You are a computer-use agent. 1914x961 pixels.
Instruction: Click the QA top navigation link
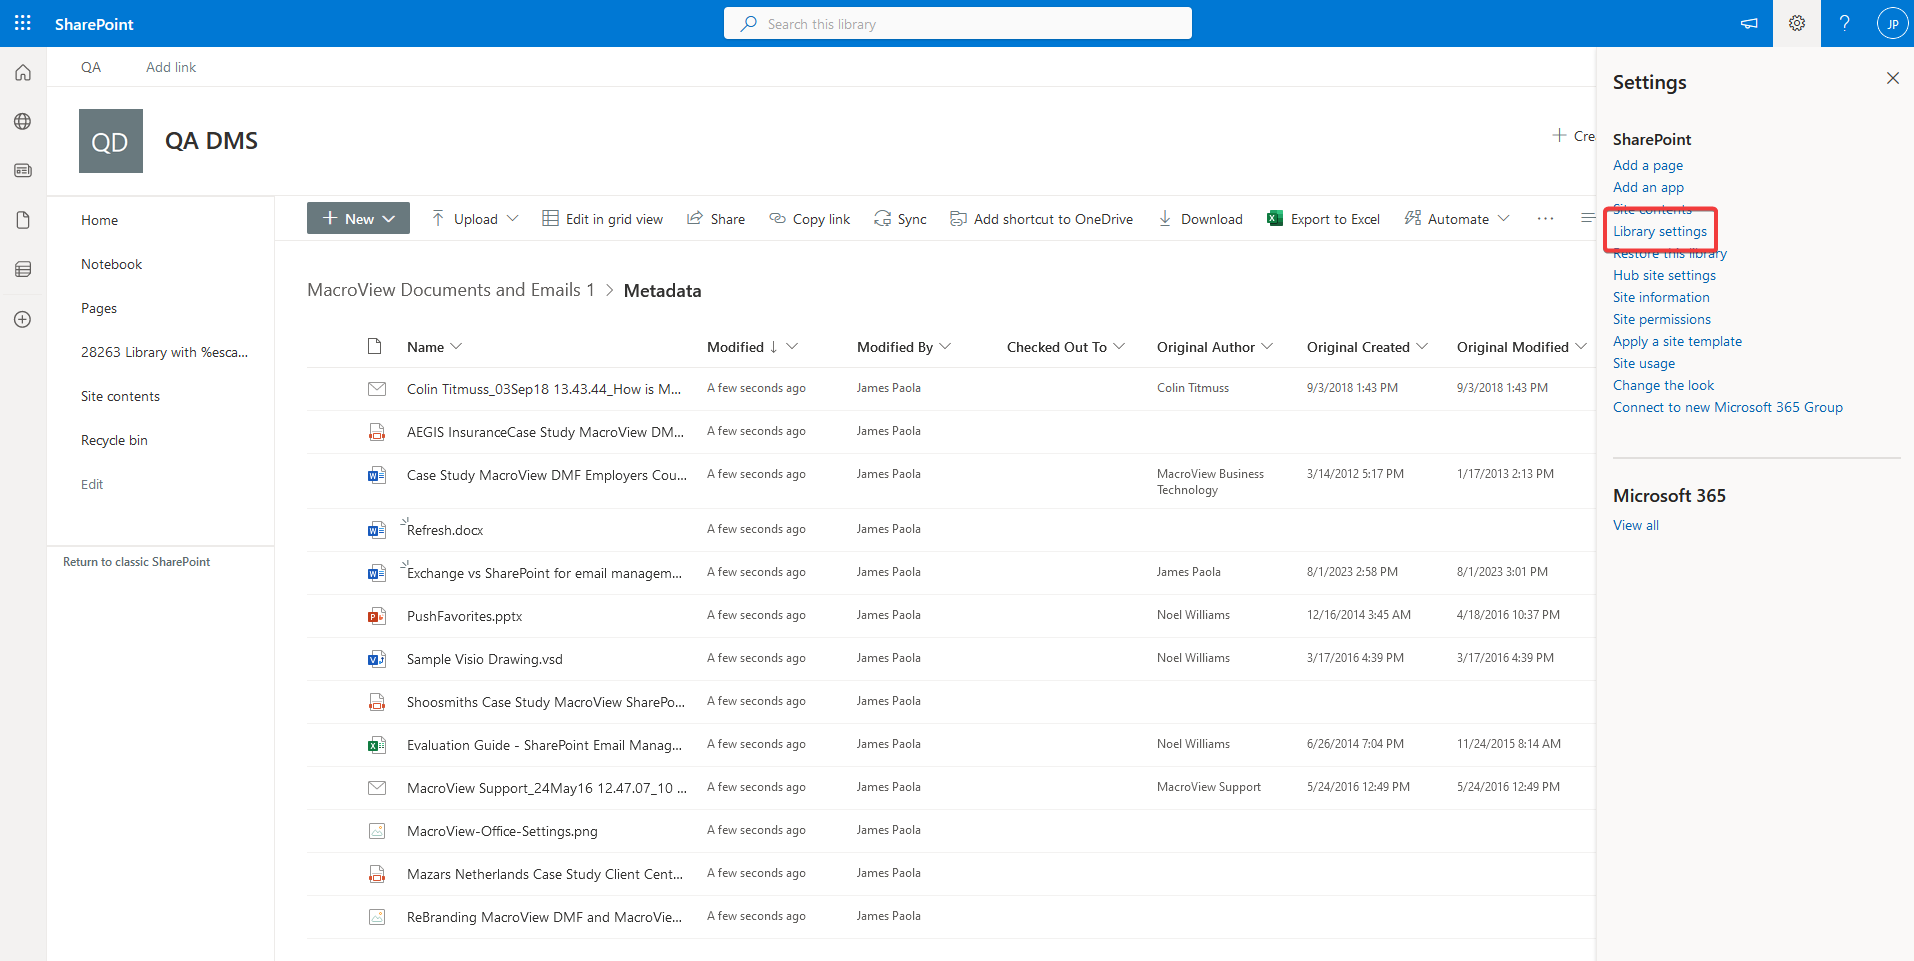(91, 67)
